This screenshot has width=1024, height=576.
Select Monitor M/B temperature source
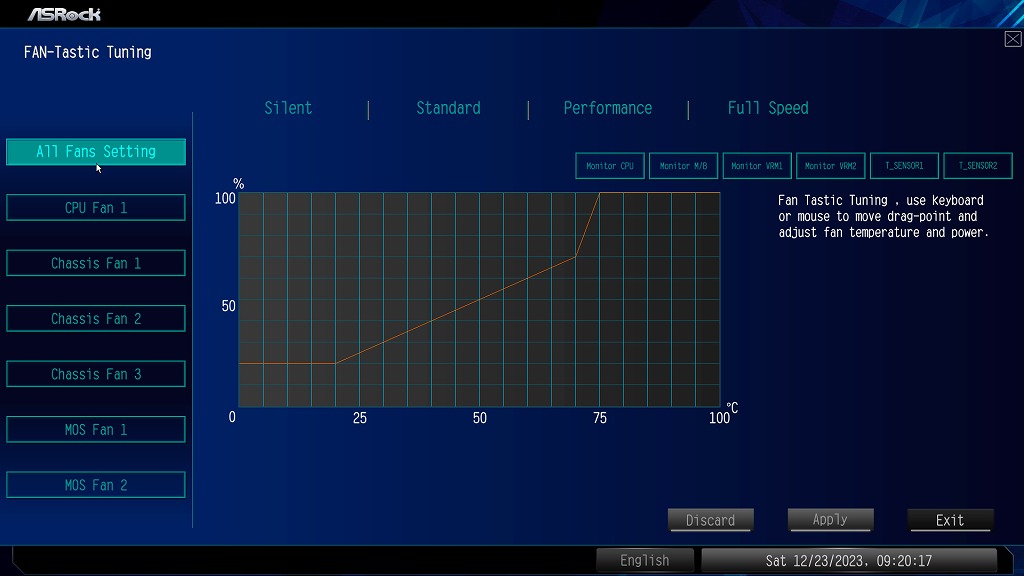coord(683,166)
